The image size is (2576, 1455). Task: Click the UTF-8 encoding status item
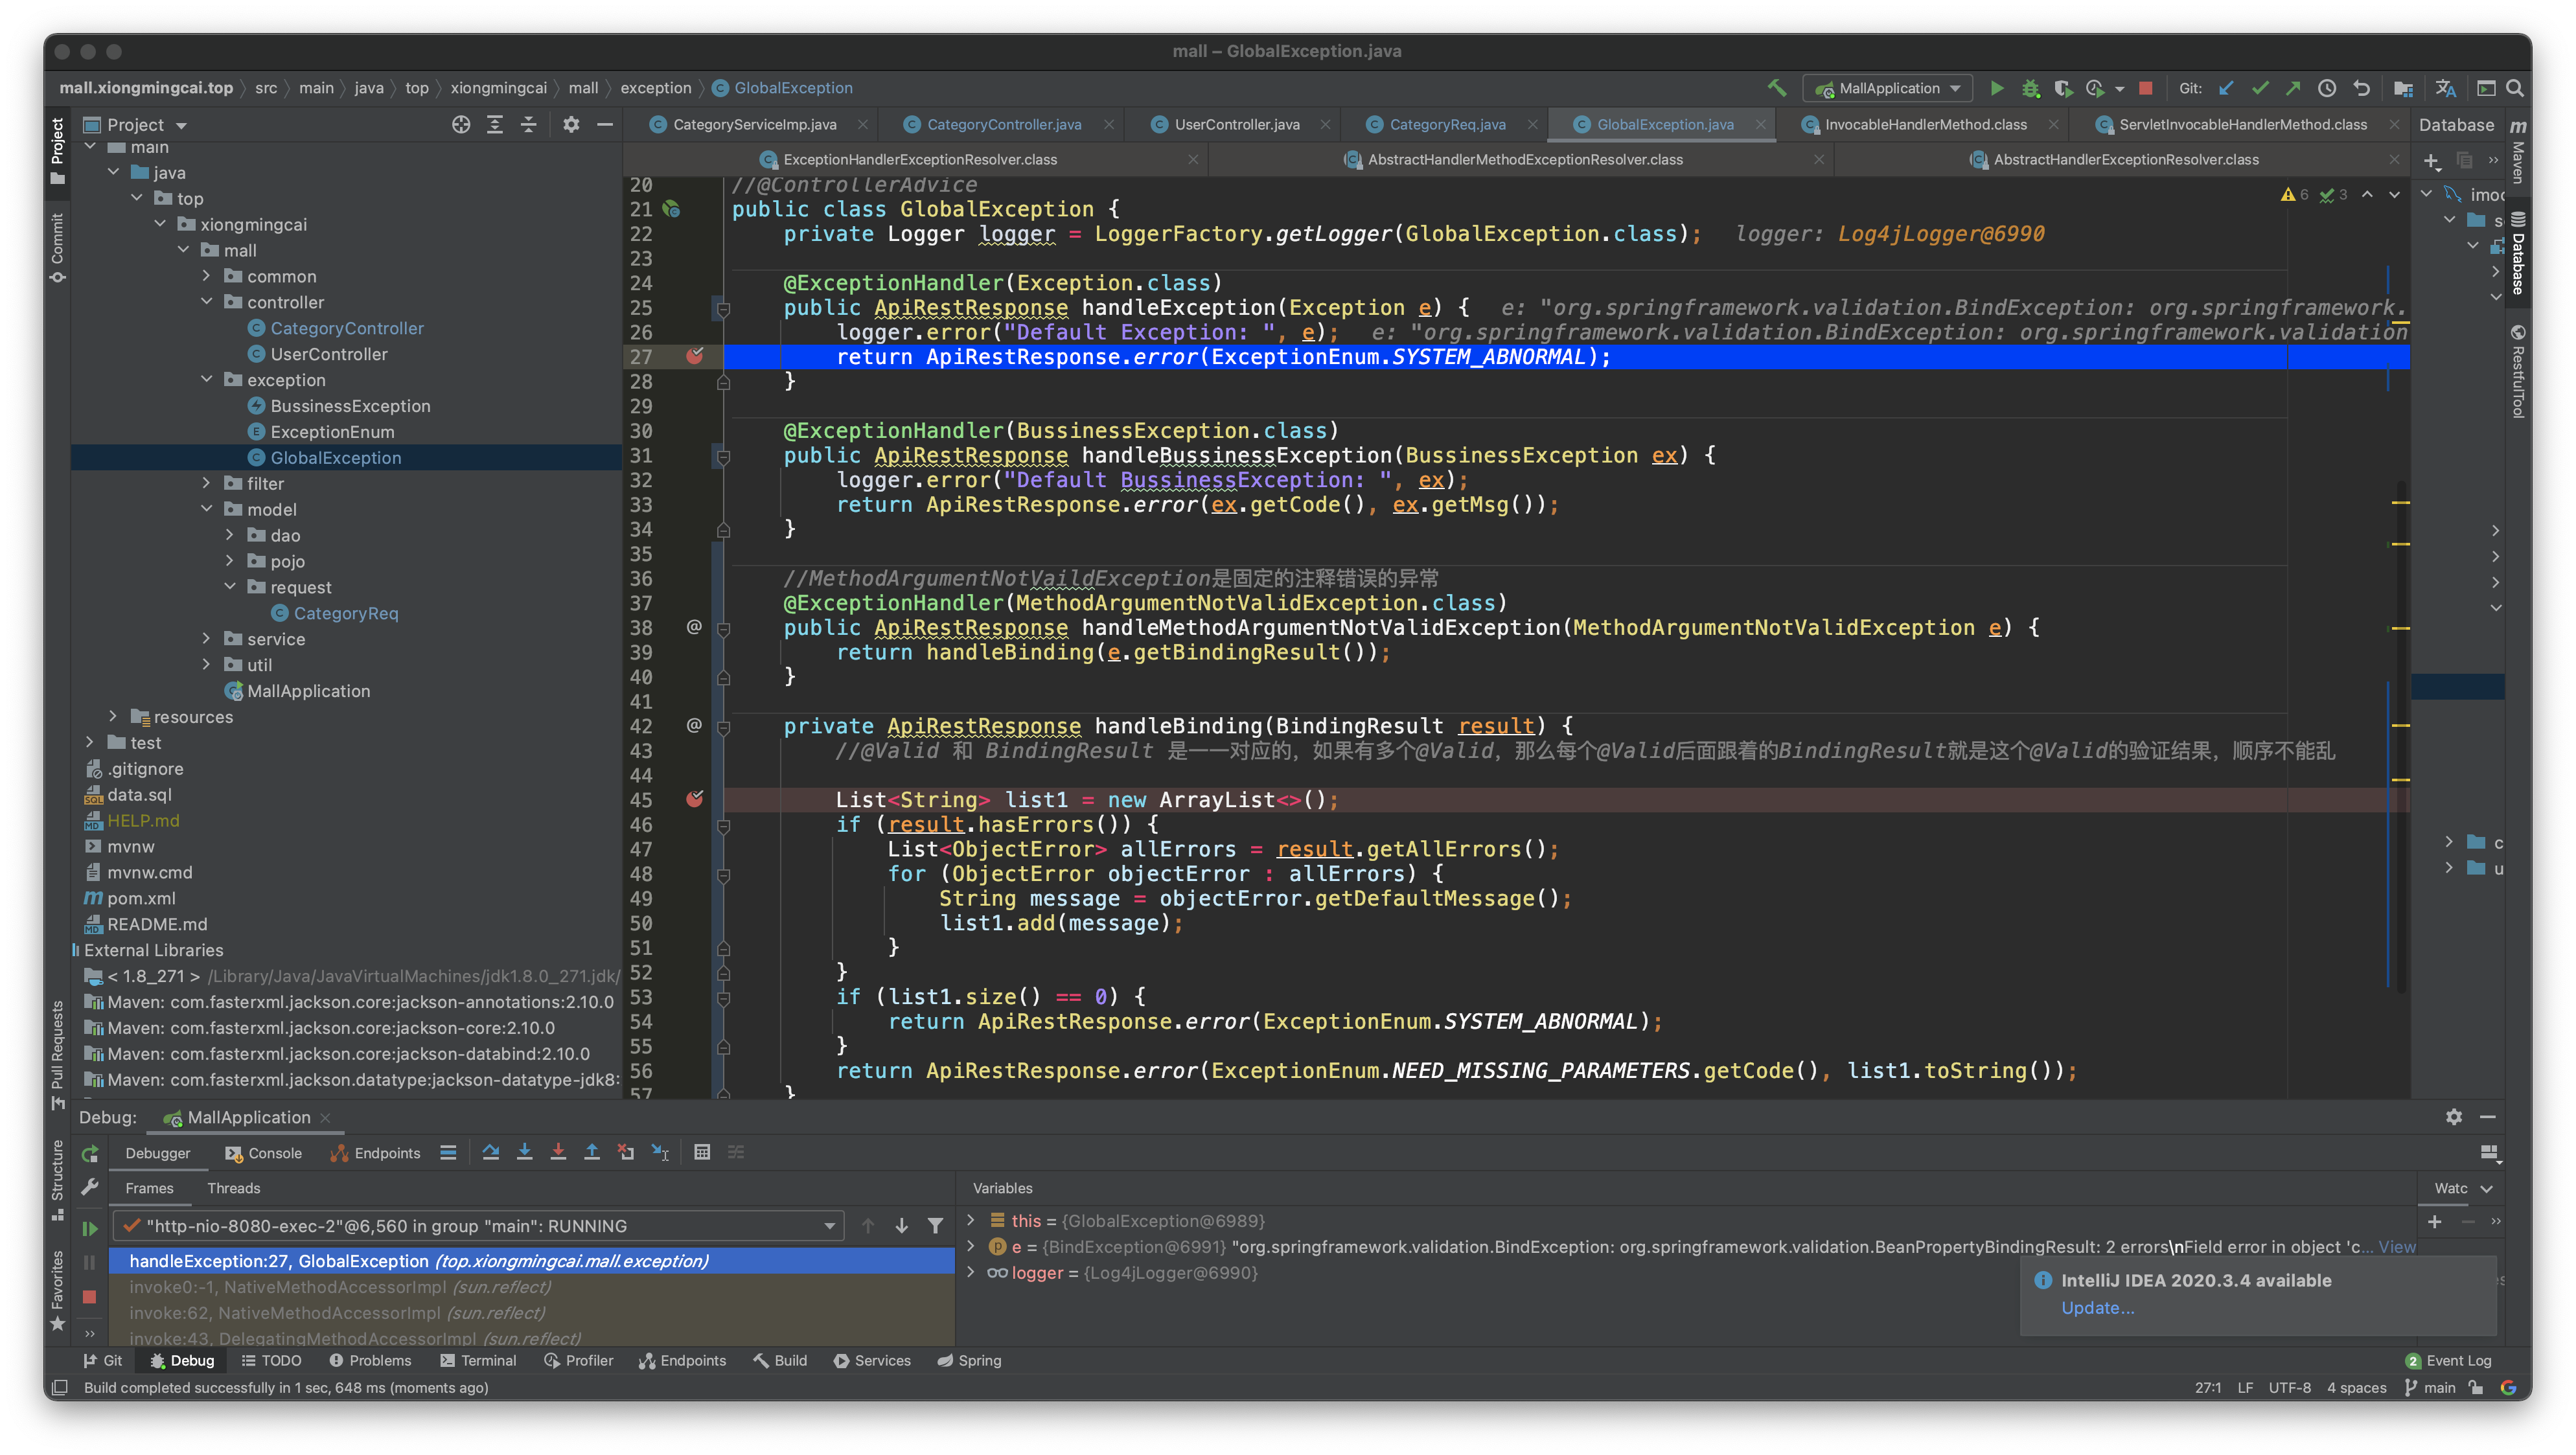click(x=2289, y=1387)
